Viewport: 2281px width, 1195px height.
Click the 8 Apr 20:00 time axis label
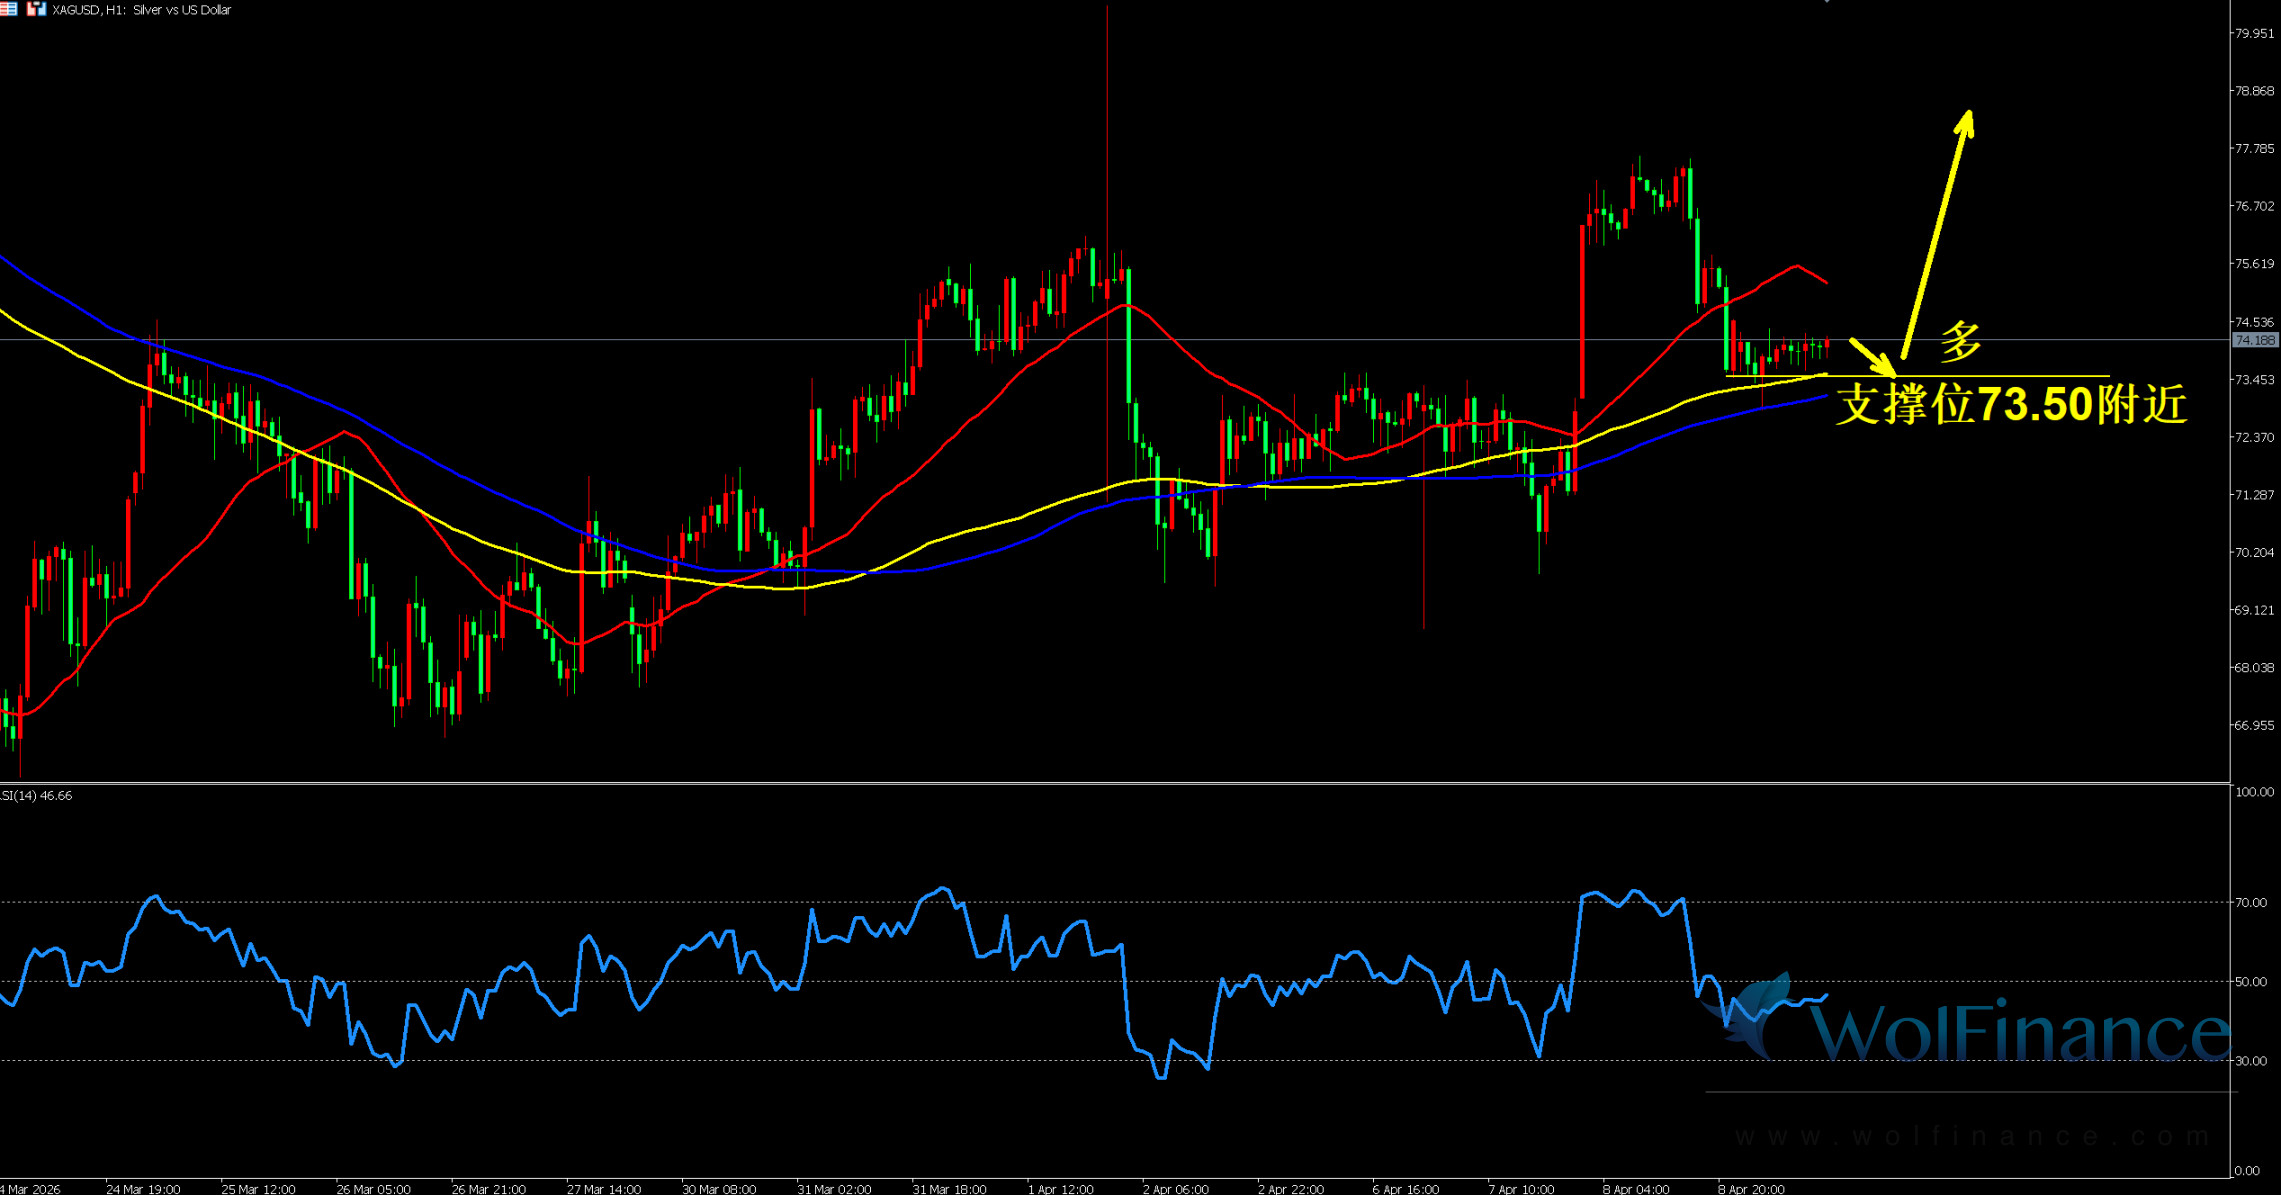tap(1750, 1189)
